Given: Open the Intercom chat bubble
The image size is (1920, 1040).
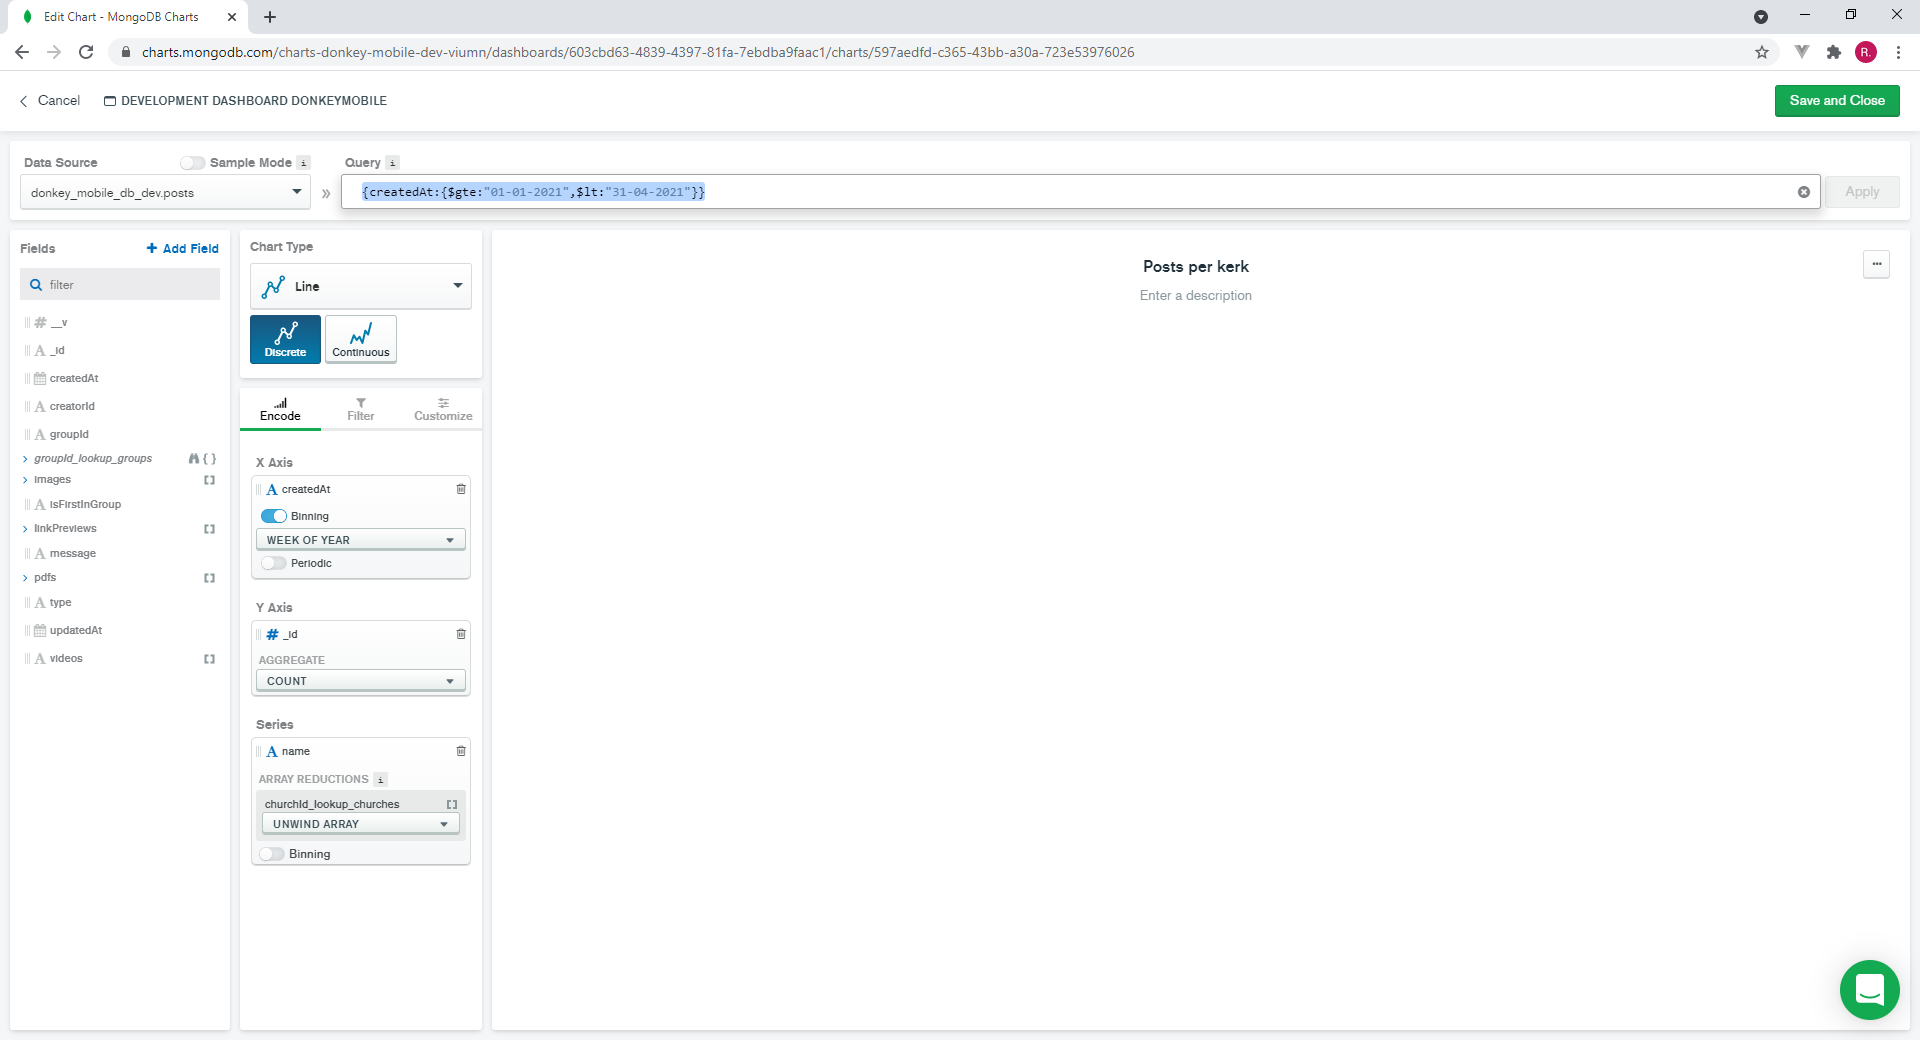Looking at the screenshot, I should point(1869,989).
